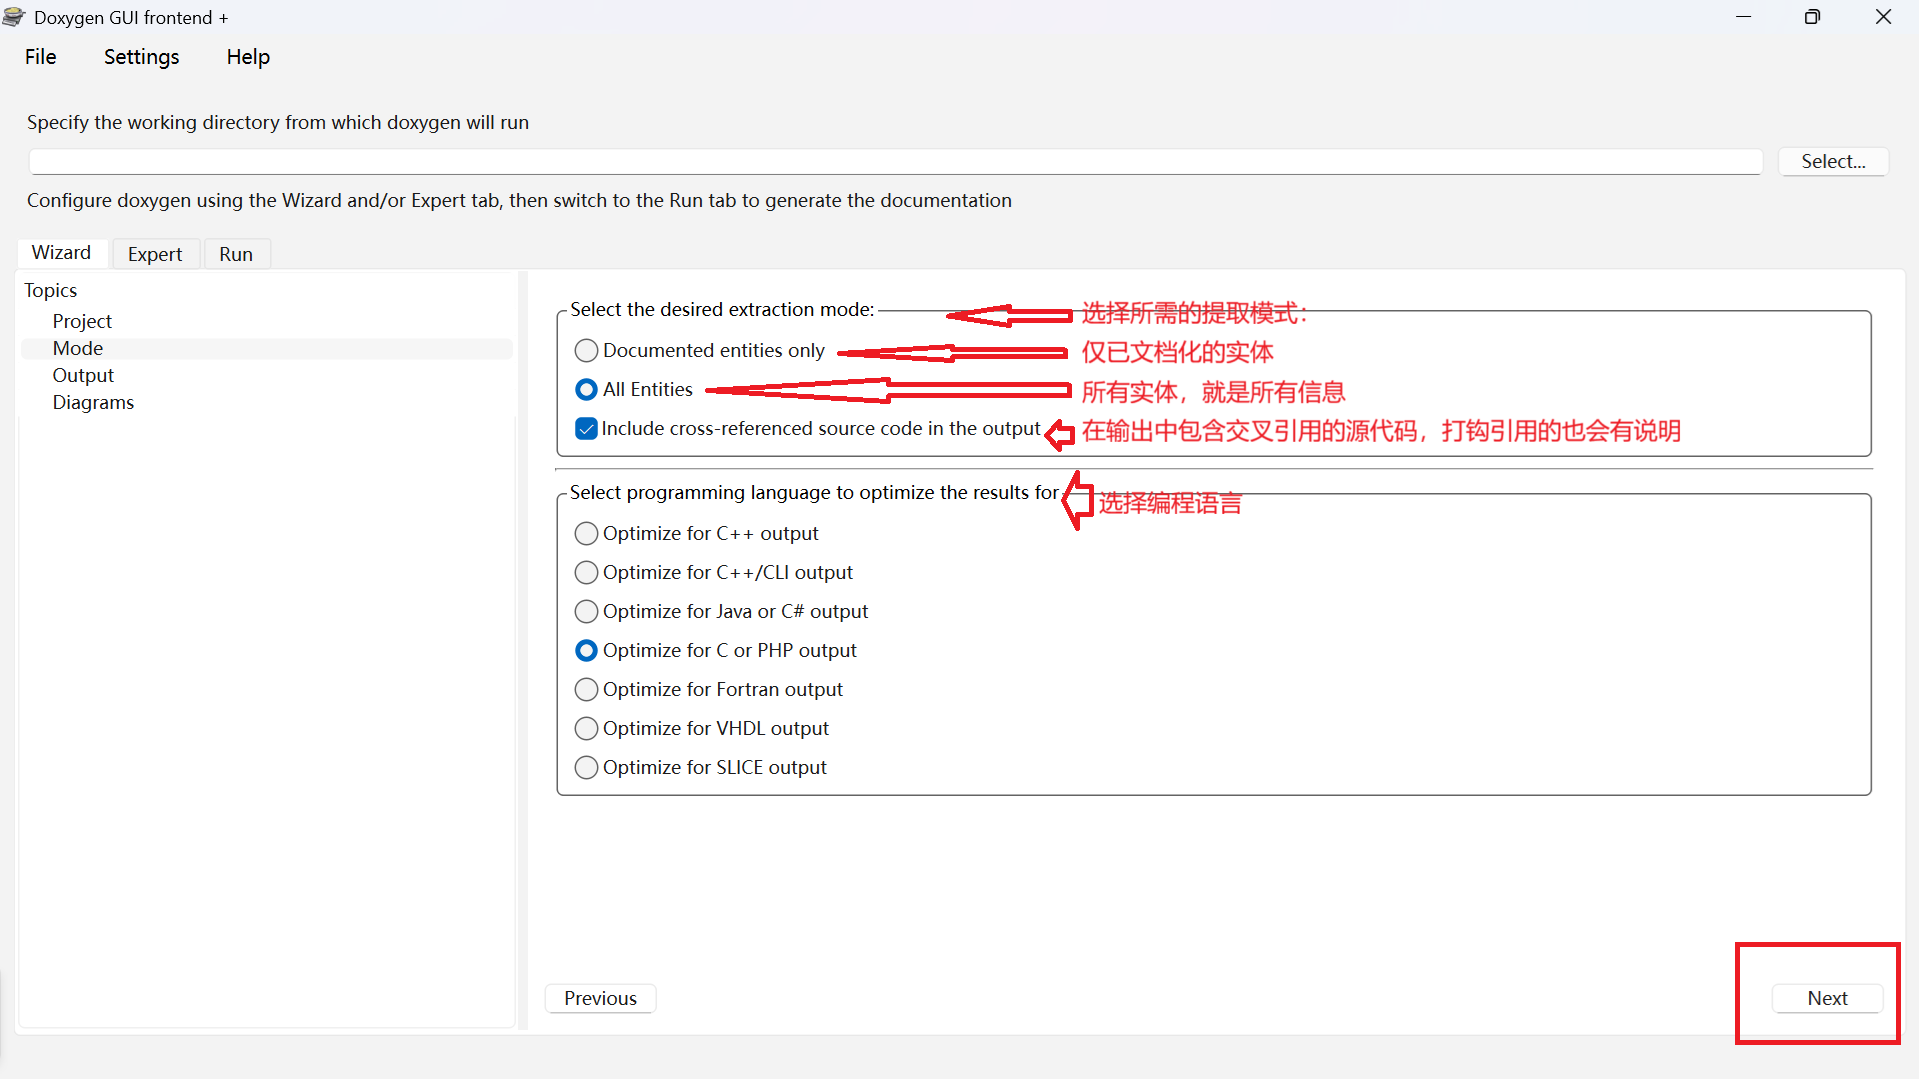Screen dimensions: 1920x1080
Task: Select the All Entities radio option
Action: pos(587,390)
